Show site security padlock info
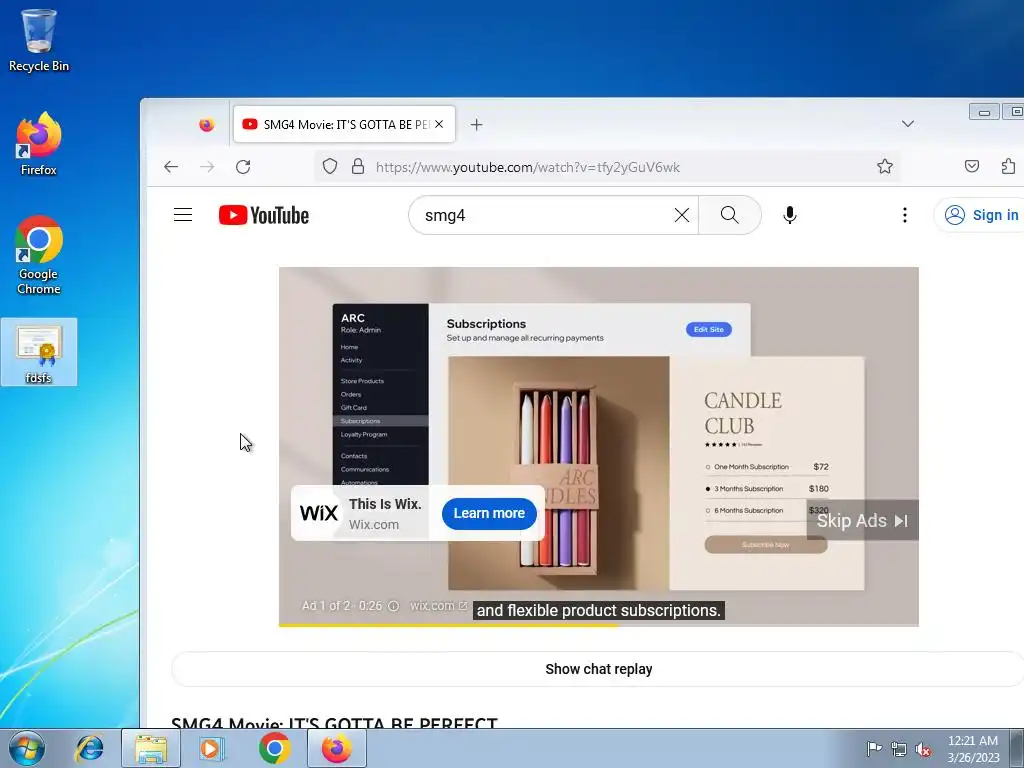Image resolution: width=1024 pixels, height=768 pixels. coord(358,167)
